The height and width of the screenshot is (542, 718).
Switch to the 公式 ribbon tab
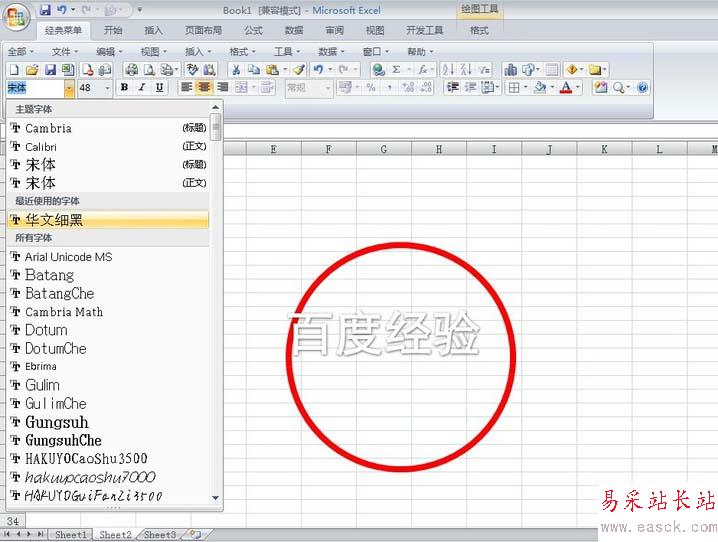click(x=253, y=31)
